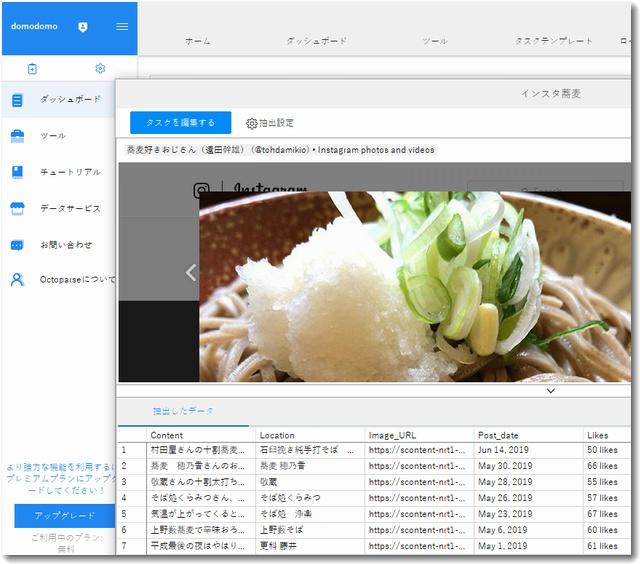Click the ダッシュボード document icon in sidebar
This screenshot has height=564, width=640.
point(17,100)
